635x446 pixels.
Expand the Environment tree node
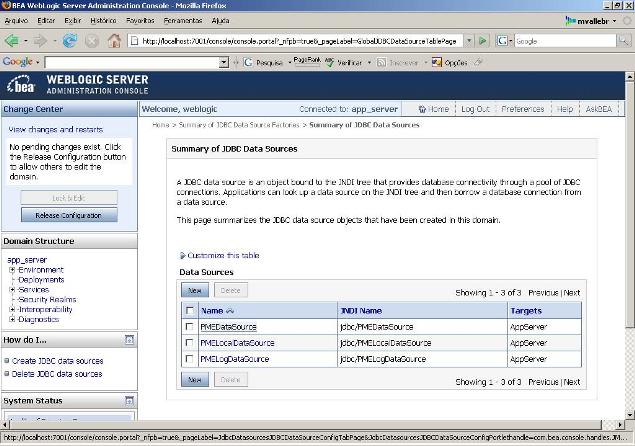[12, 270]
